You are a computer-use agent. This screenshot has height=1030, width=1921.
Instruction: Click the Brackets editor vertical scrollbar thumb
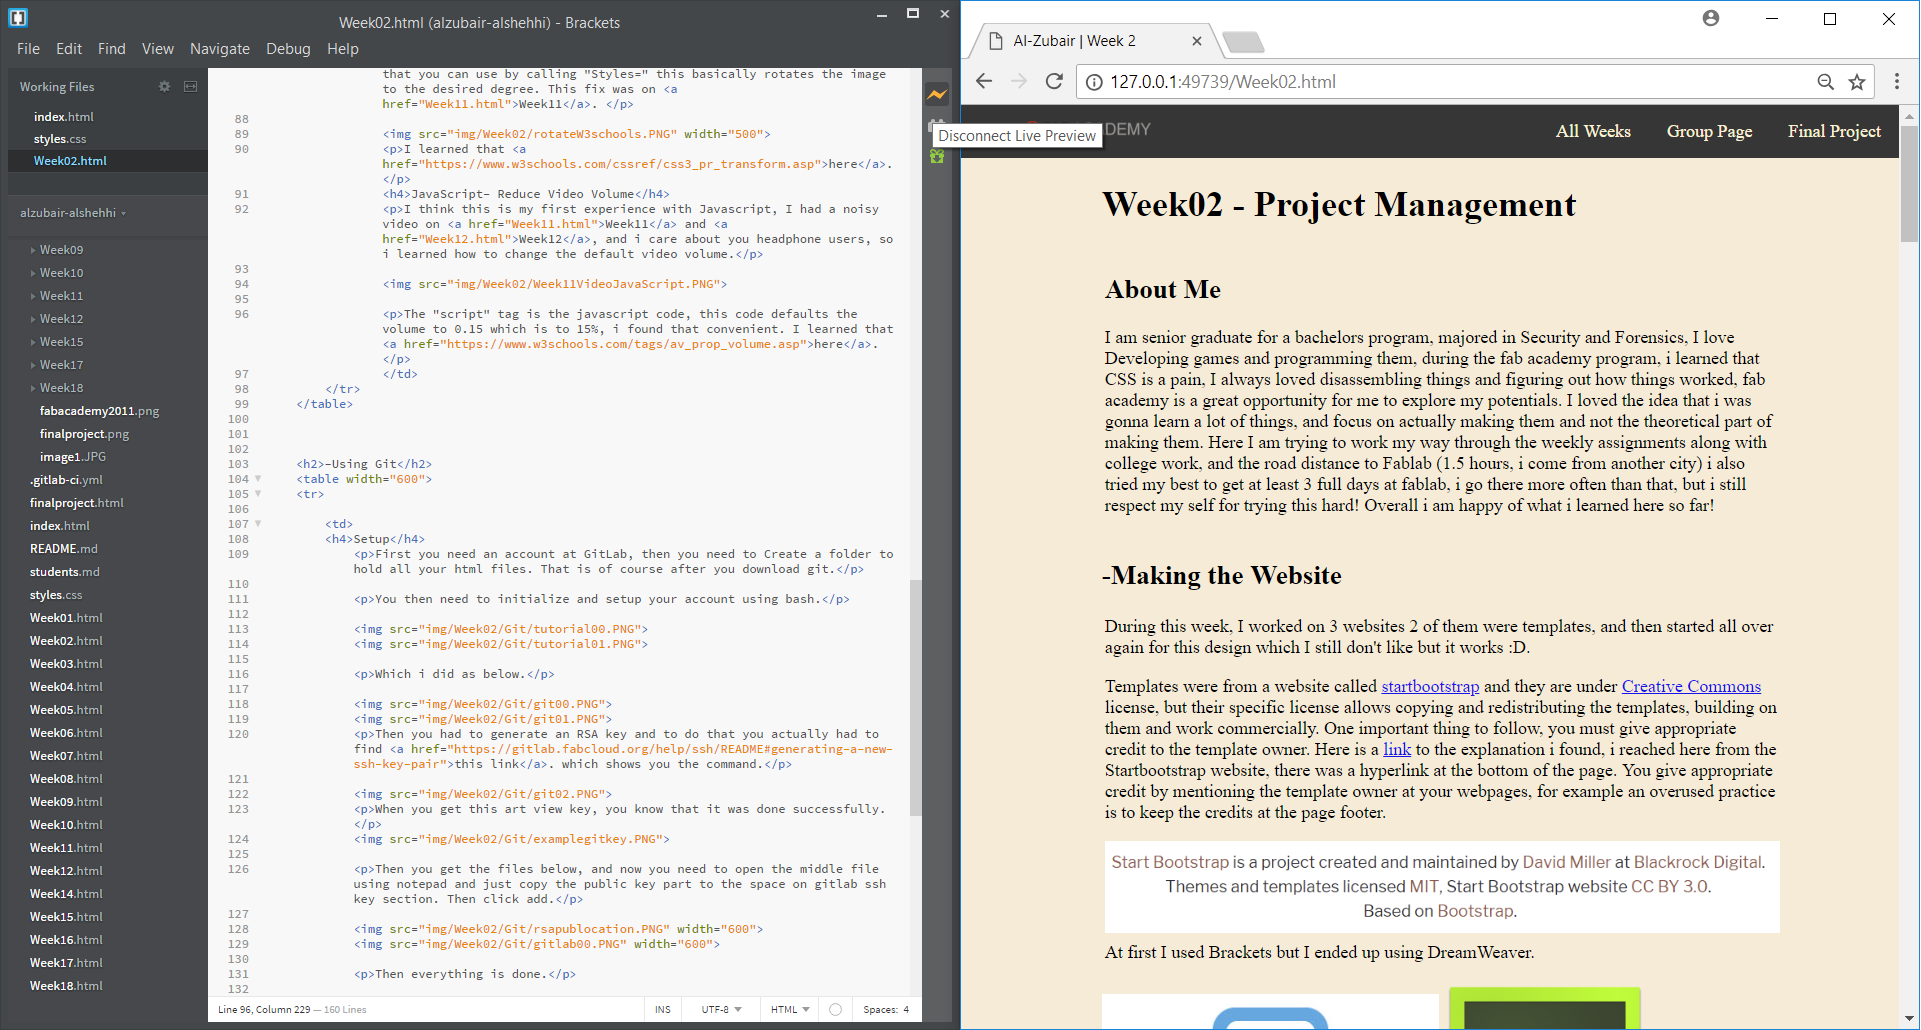click(x=915, y=698)
